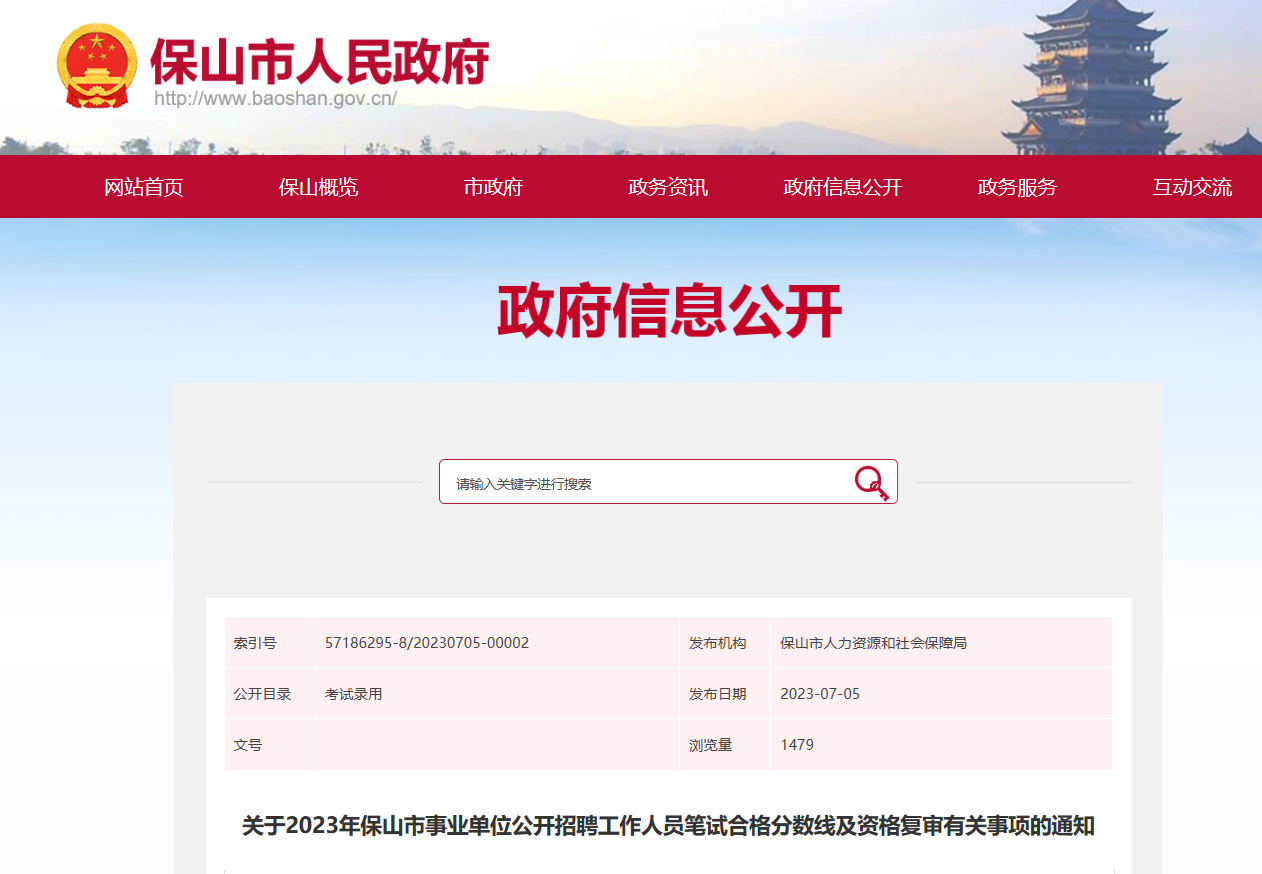Click the date 2023-07-05
Screen dimensions: 1262x874
(820, 694)
